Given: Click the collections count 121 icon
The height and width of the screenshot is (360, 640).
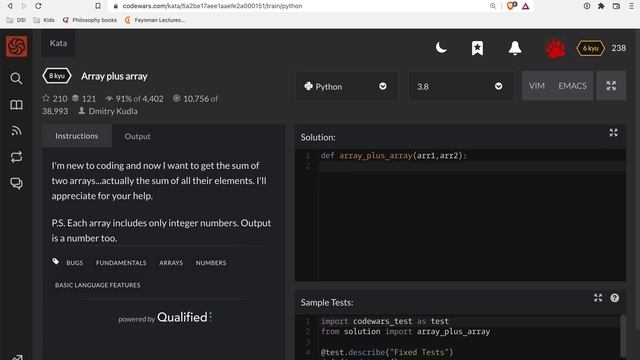Looking at the screenshot, I should (76, 98).
